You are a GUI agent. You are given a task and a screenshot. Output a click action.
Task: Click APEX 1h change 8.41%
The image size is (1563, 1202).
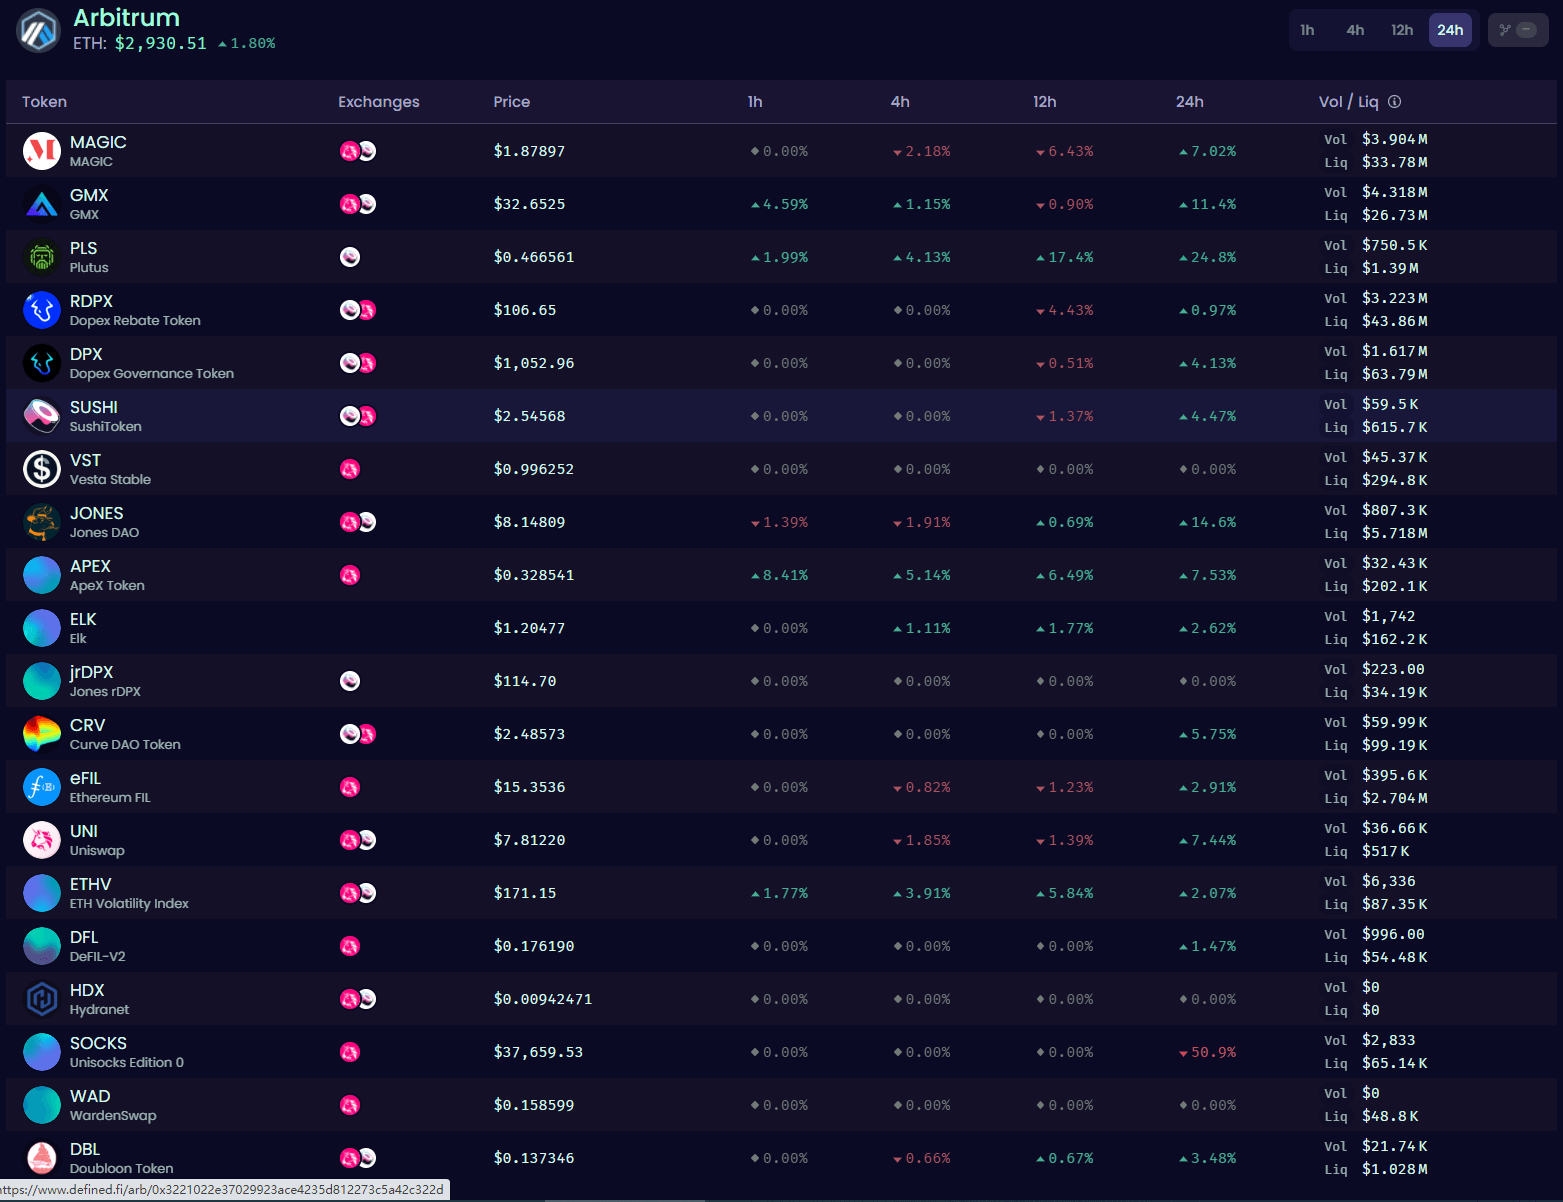[x=779, y=575]
